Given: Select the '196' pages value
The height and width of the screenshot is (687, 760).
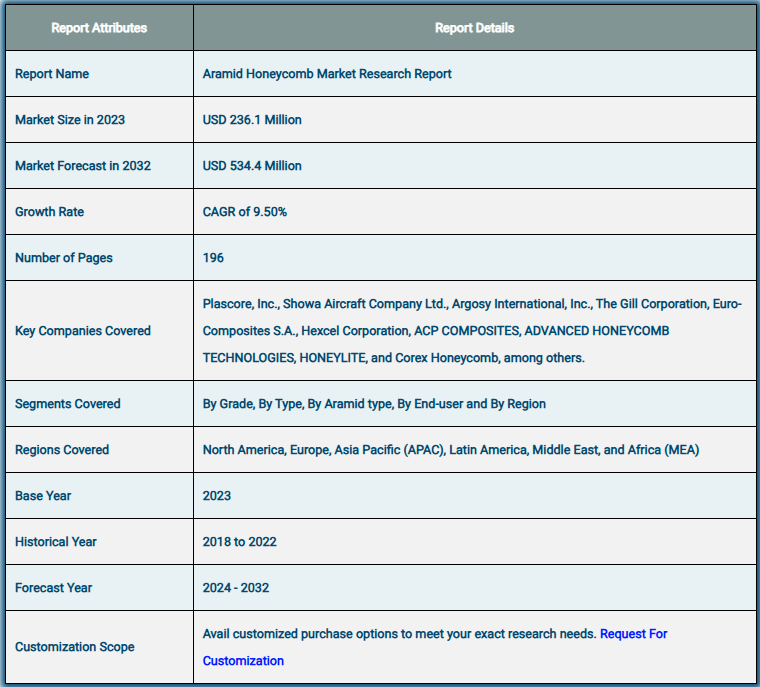Looking at the screenshot, I should point(213,258).
